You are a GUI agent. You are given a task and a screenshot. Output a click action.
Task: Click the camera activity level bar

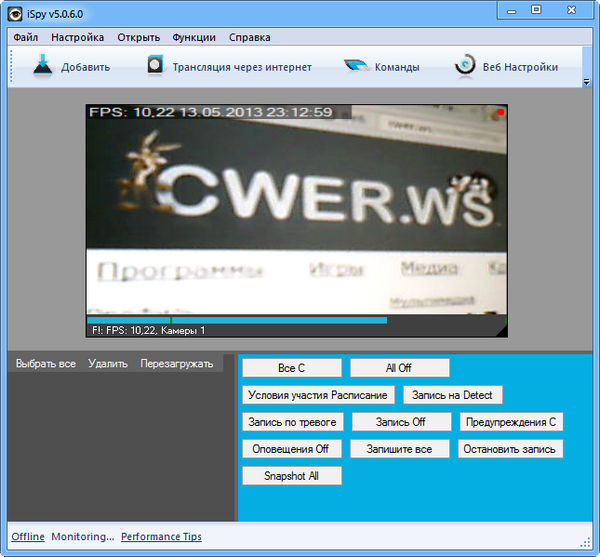point(237,320)
